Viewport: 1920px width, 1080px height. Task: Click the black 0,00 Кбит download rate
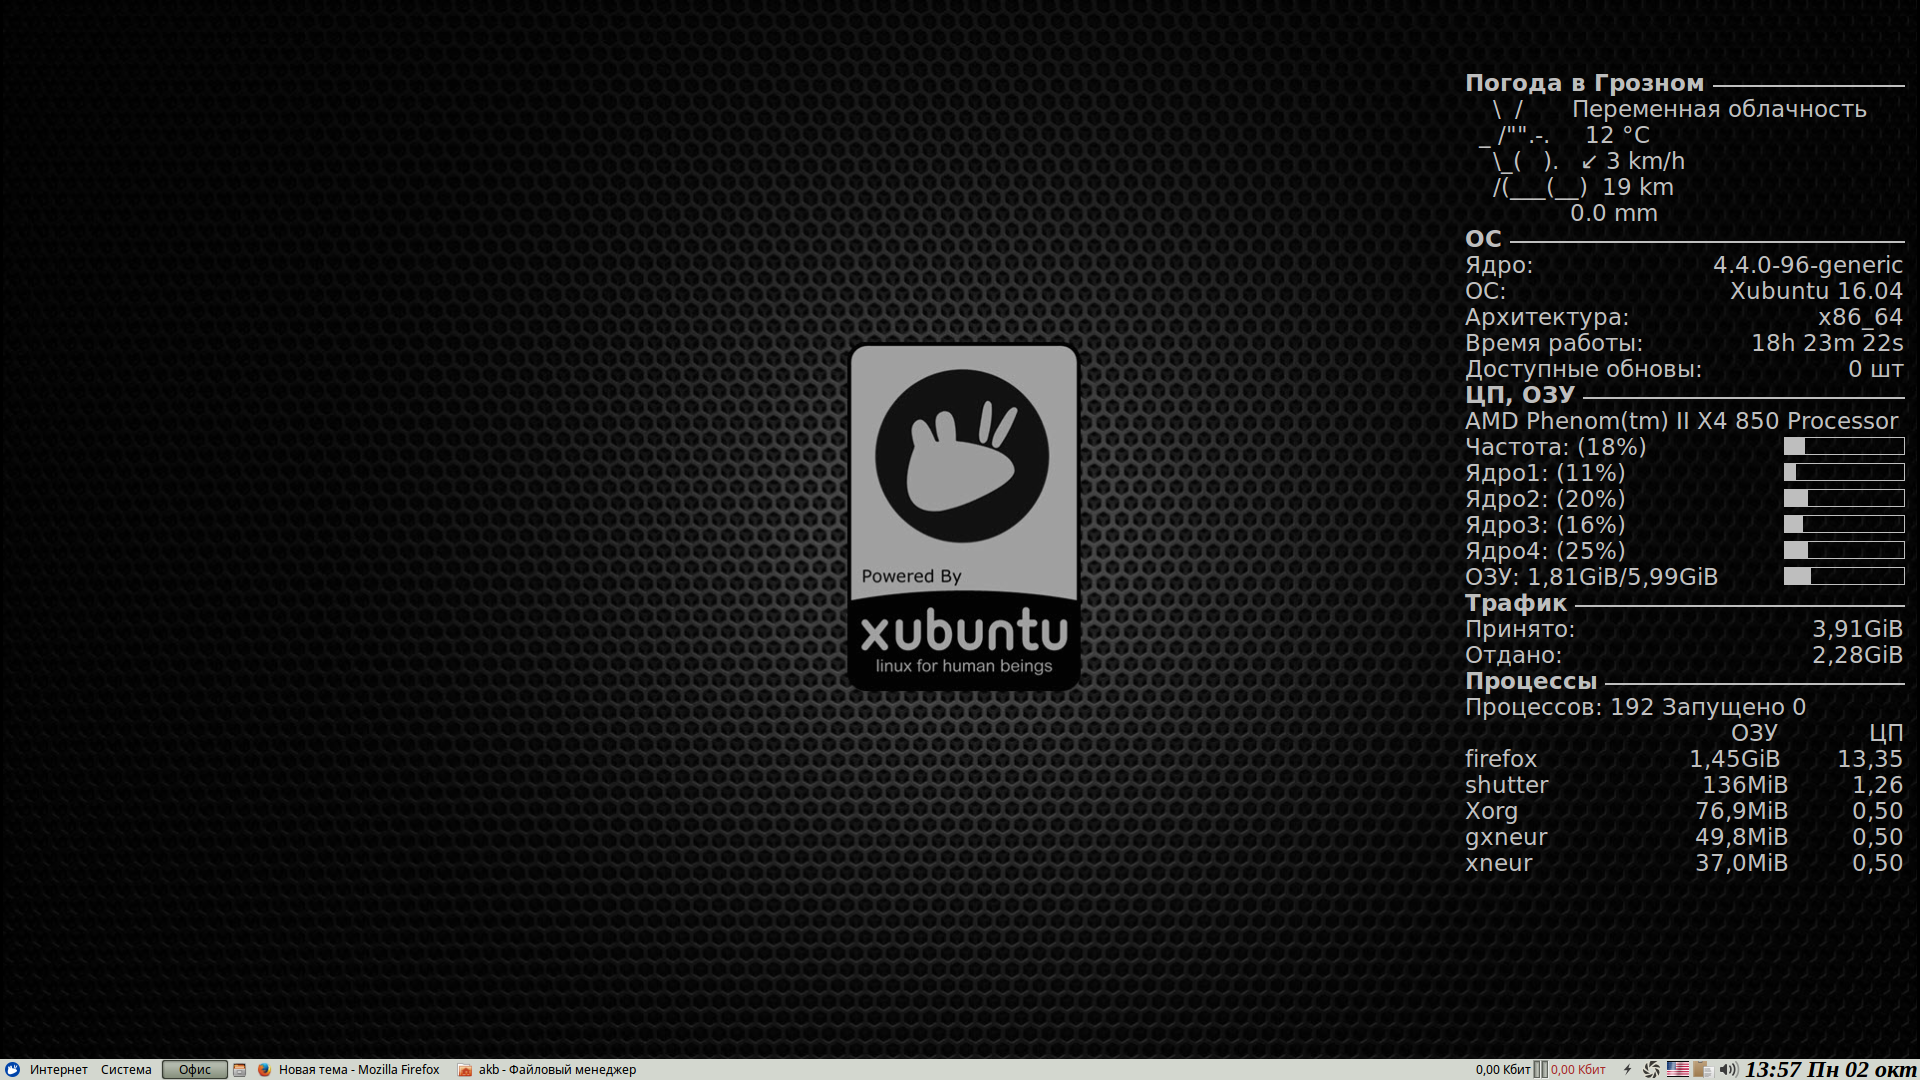point(1503,1069)
